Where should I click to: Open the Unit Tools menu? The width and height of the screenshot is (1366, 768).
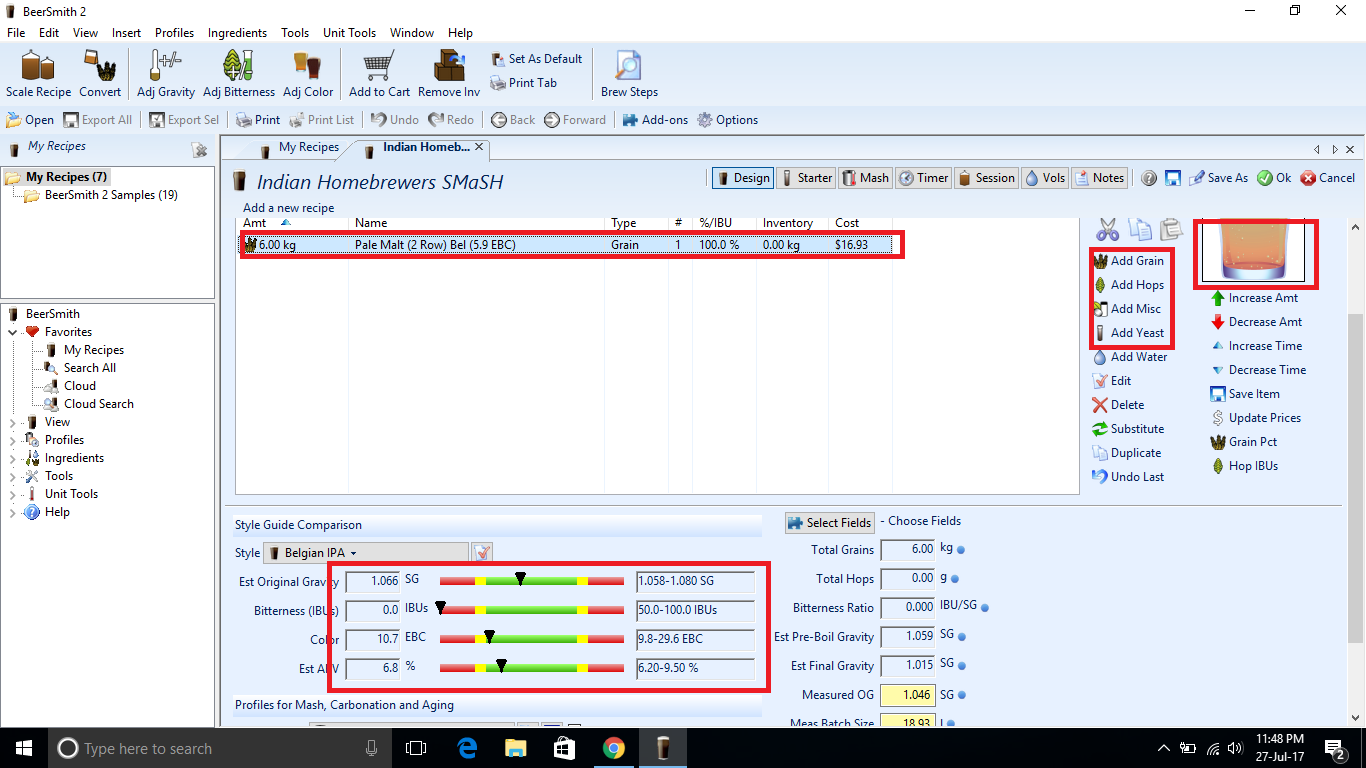point(349,33)
